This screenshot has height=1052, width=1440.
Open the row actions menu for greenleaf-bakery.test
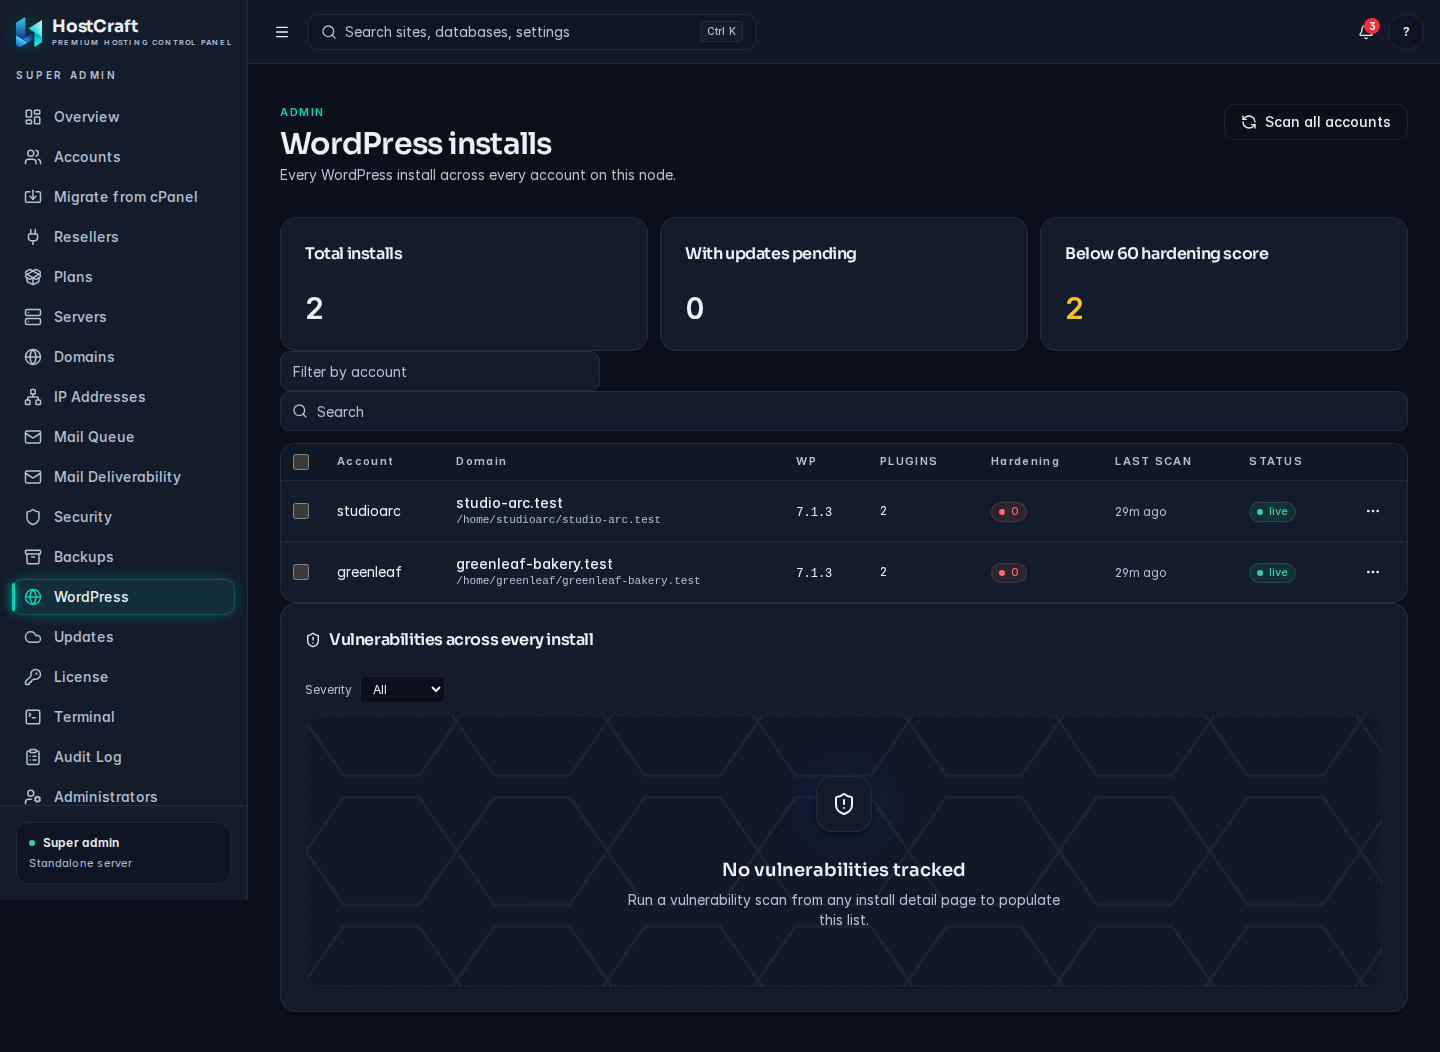click(x=1373, y=572)
